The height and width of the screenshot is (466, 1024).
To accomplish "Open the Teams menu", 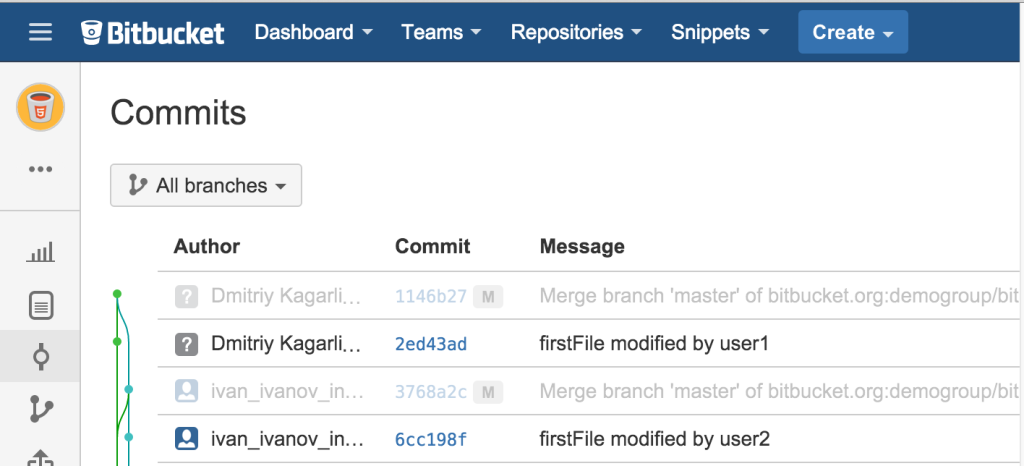I will [x=441, y=32].
